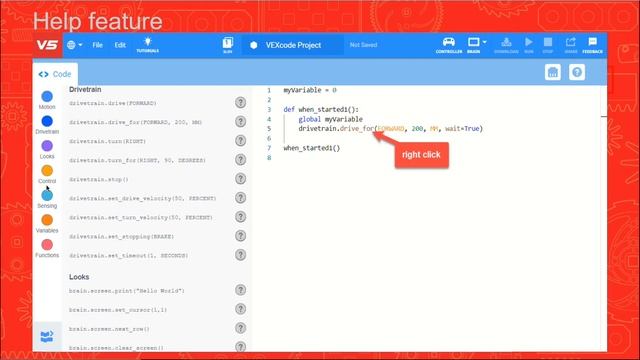Click when_started1() call on line 7
640x360 pixels.
311,148
